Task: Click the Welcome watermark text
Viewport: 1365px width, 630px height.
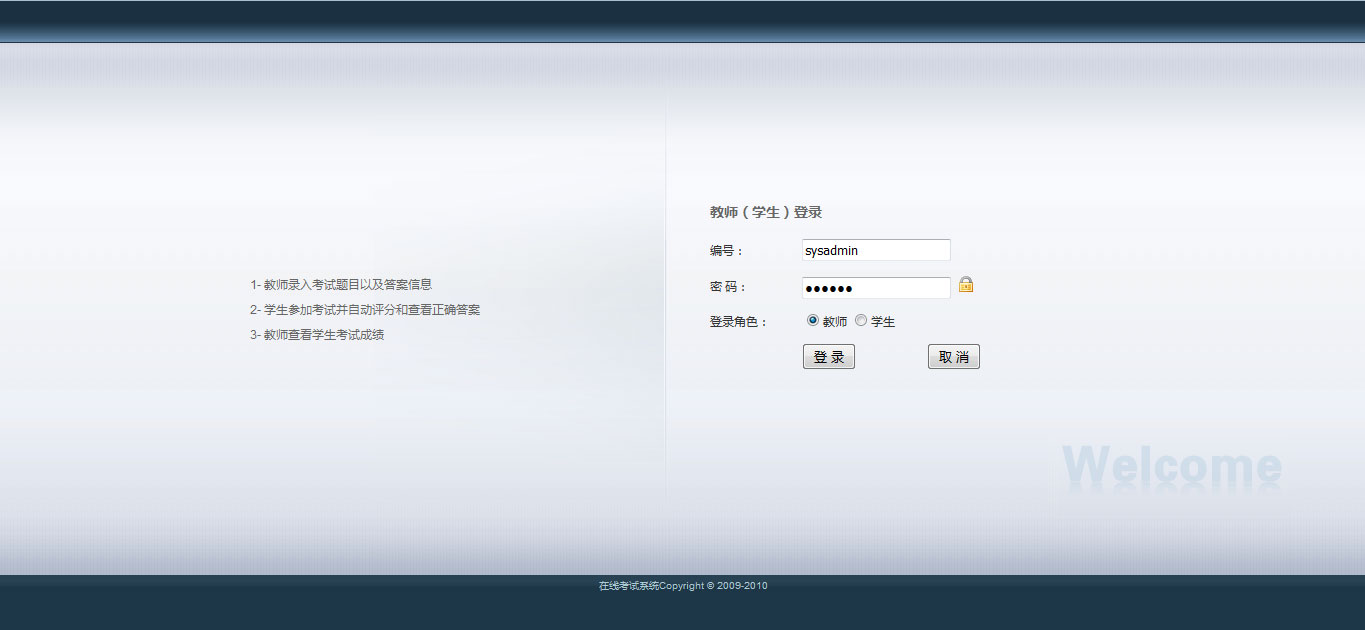Action: click(x=1172, y=462)
